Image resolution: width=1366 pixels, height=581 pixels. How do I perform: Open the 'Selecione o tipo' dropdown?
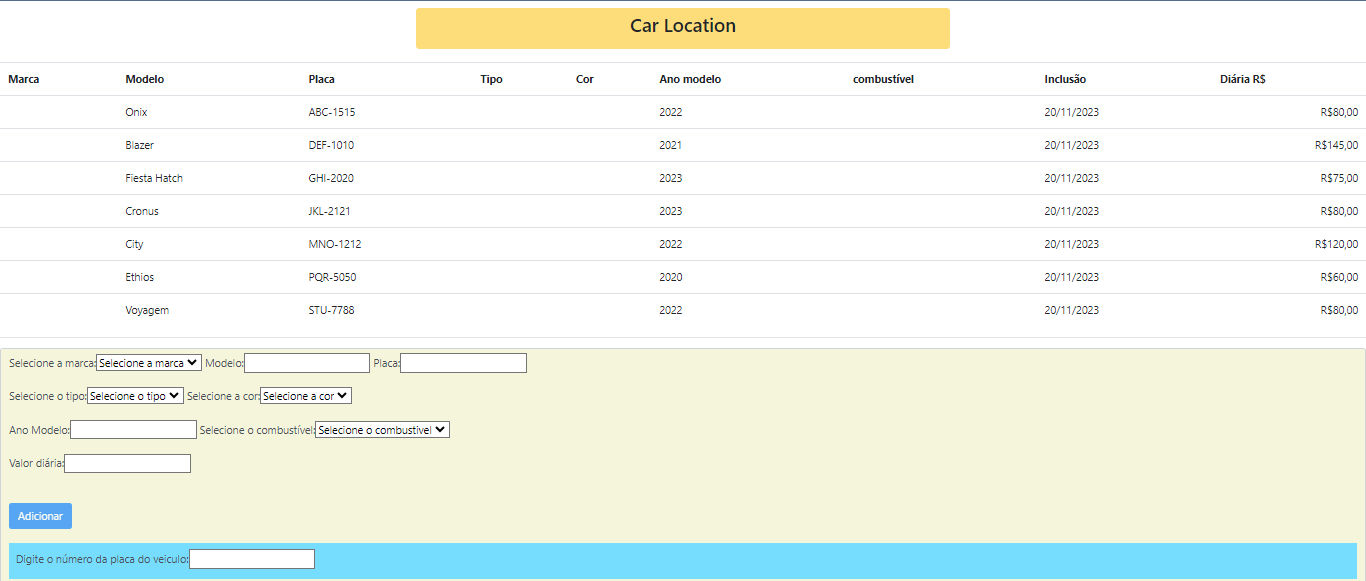(x=135, y=396)
